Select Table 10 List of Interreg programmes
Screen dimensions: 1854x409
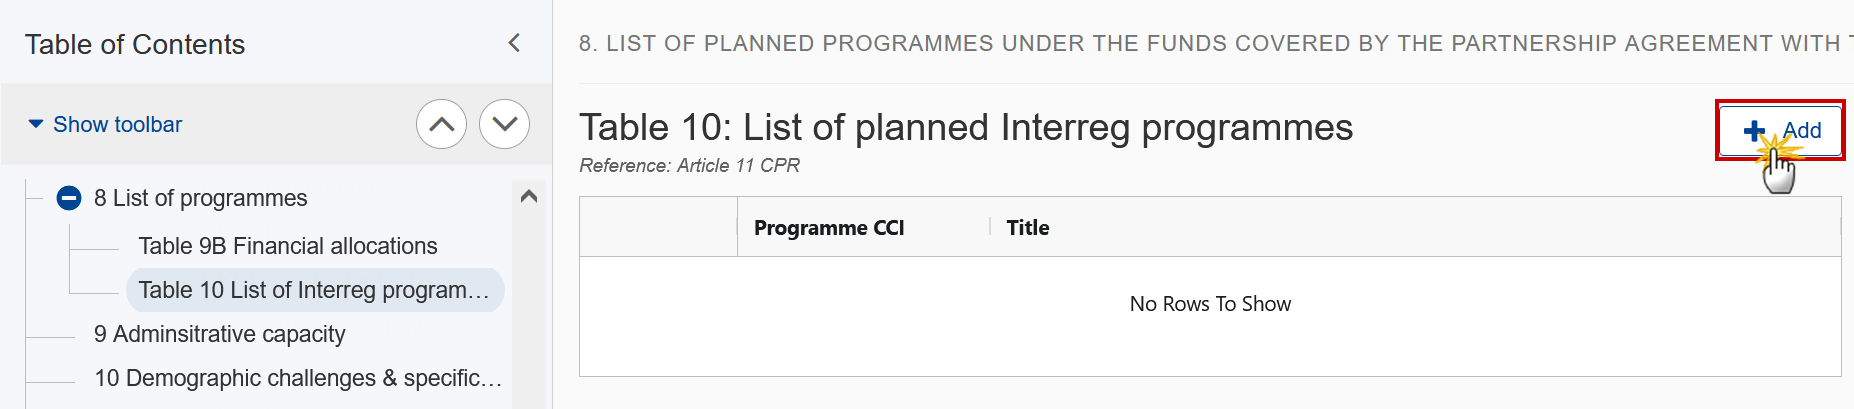[x=315, y=290]
